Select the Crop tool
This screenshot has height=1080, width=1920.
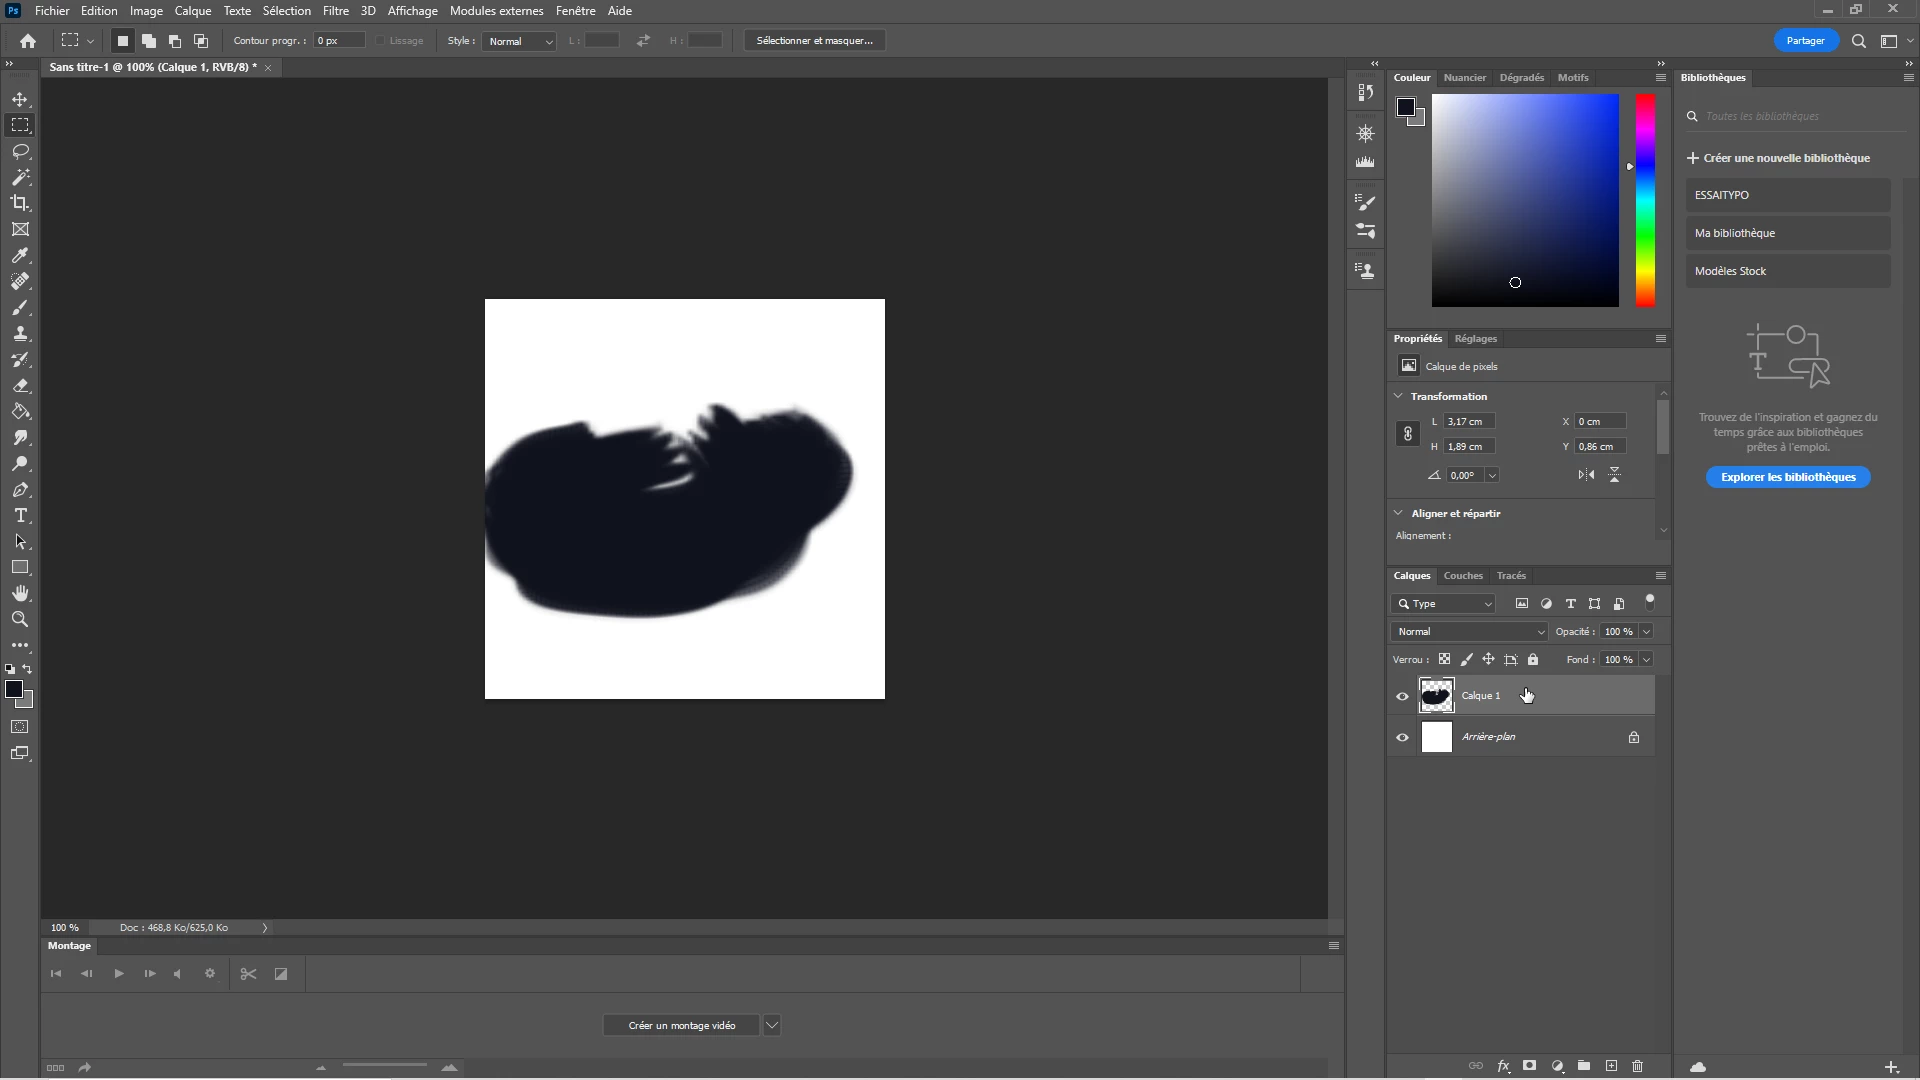20,203
